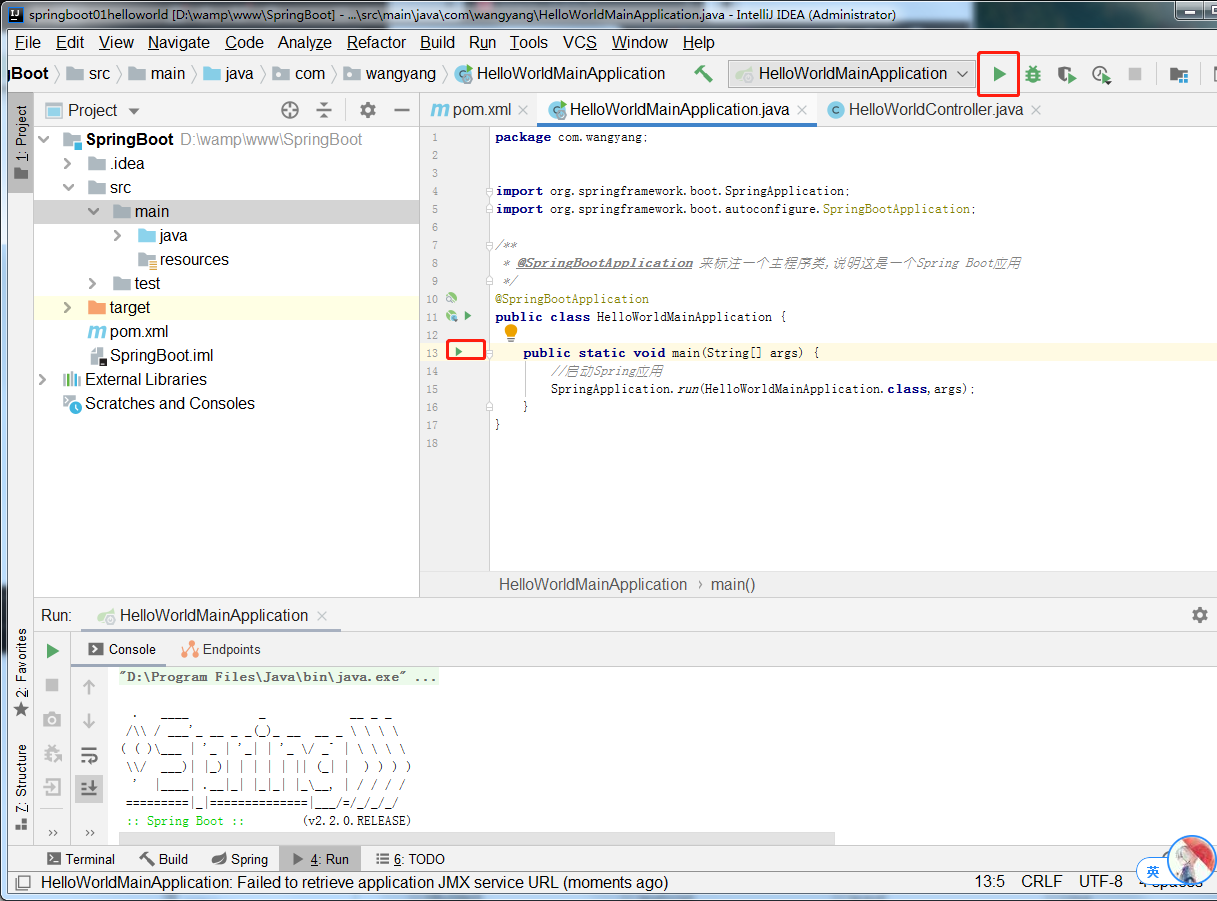Switch to the pom.xml editor tab
The width and height of the screenshot is (1217, 901).
click(x=481, y=110)
